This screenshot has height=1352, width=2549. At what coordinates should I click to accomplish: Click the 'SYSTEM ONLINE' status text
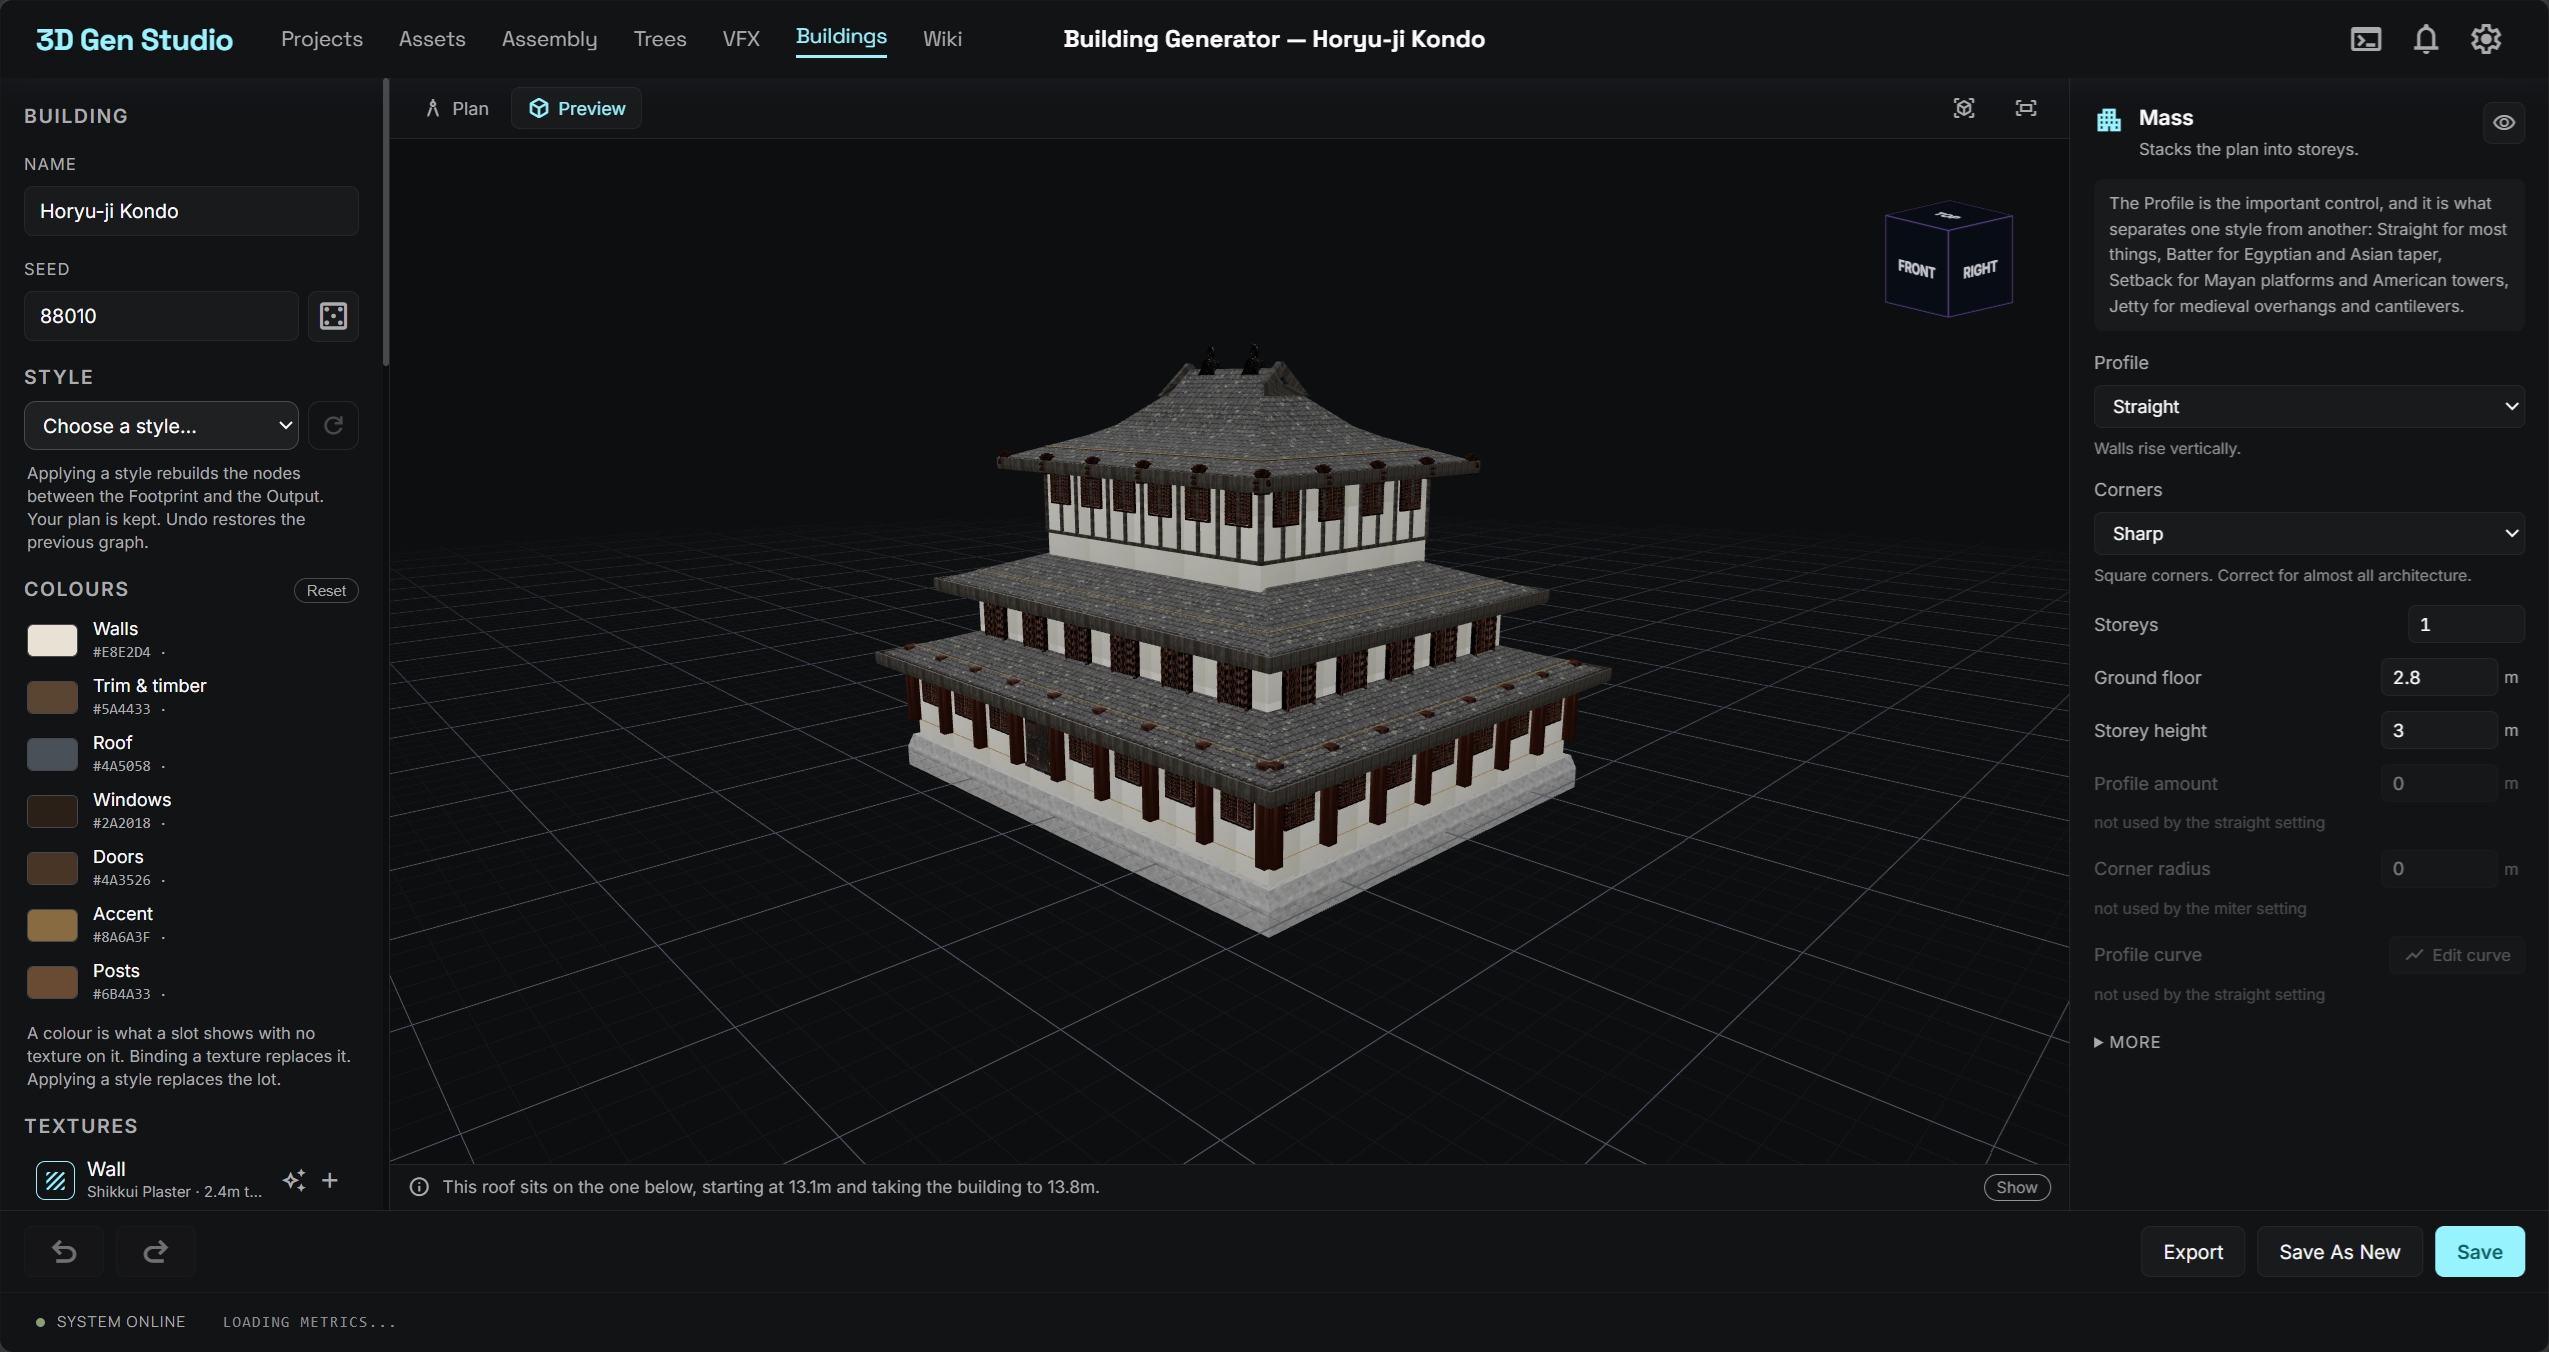click(121, 1322)
